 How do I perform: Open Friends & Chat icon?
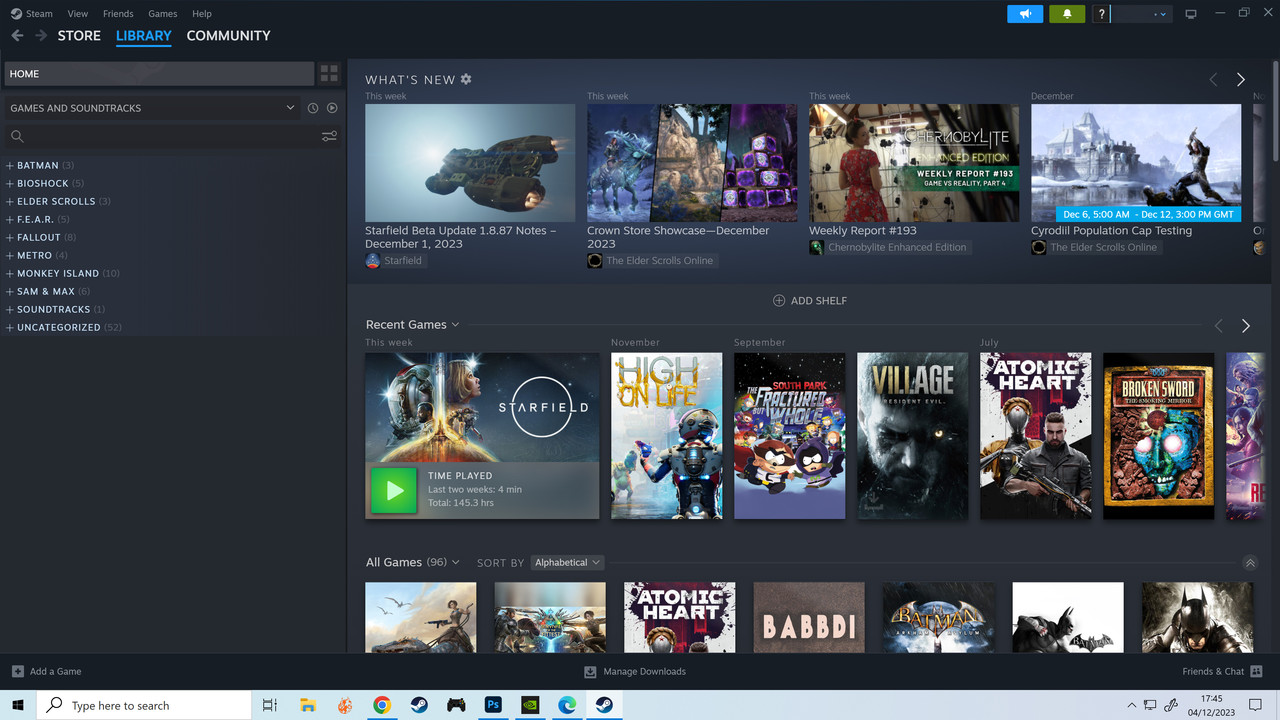click(1257, 671)
